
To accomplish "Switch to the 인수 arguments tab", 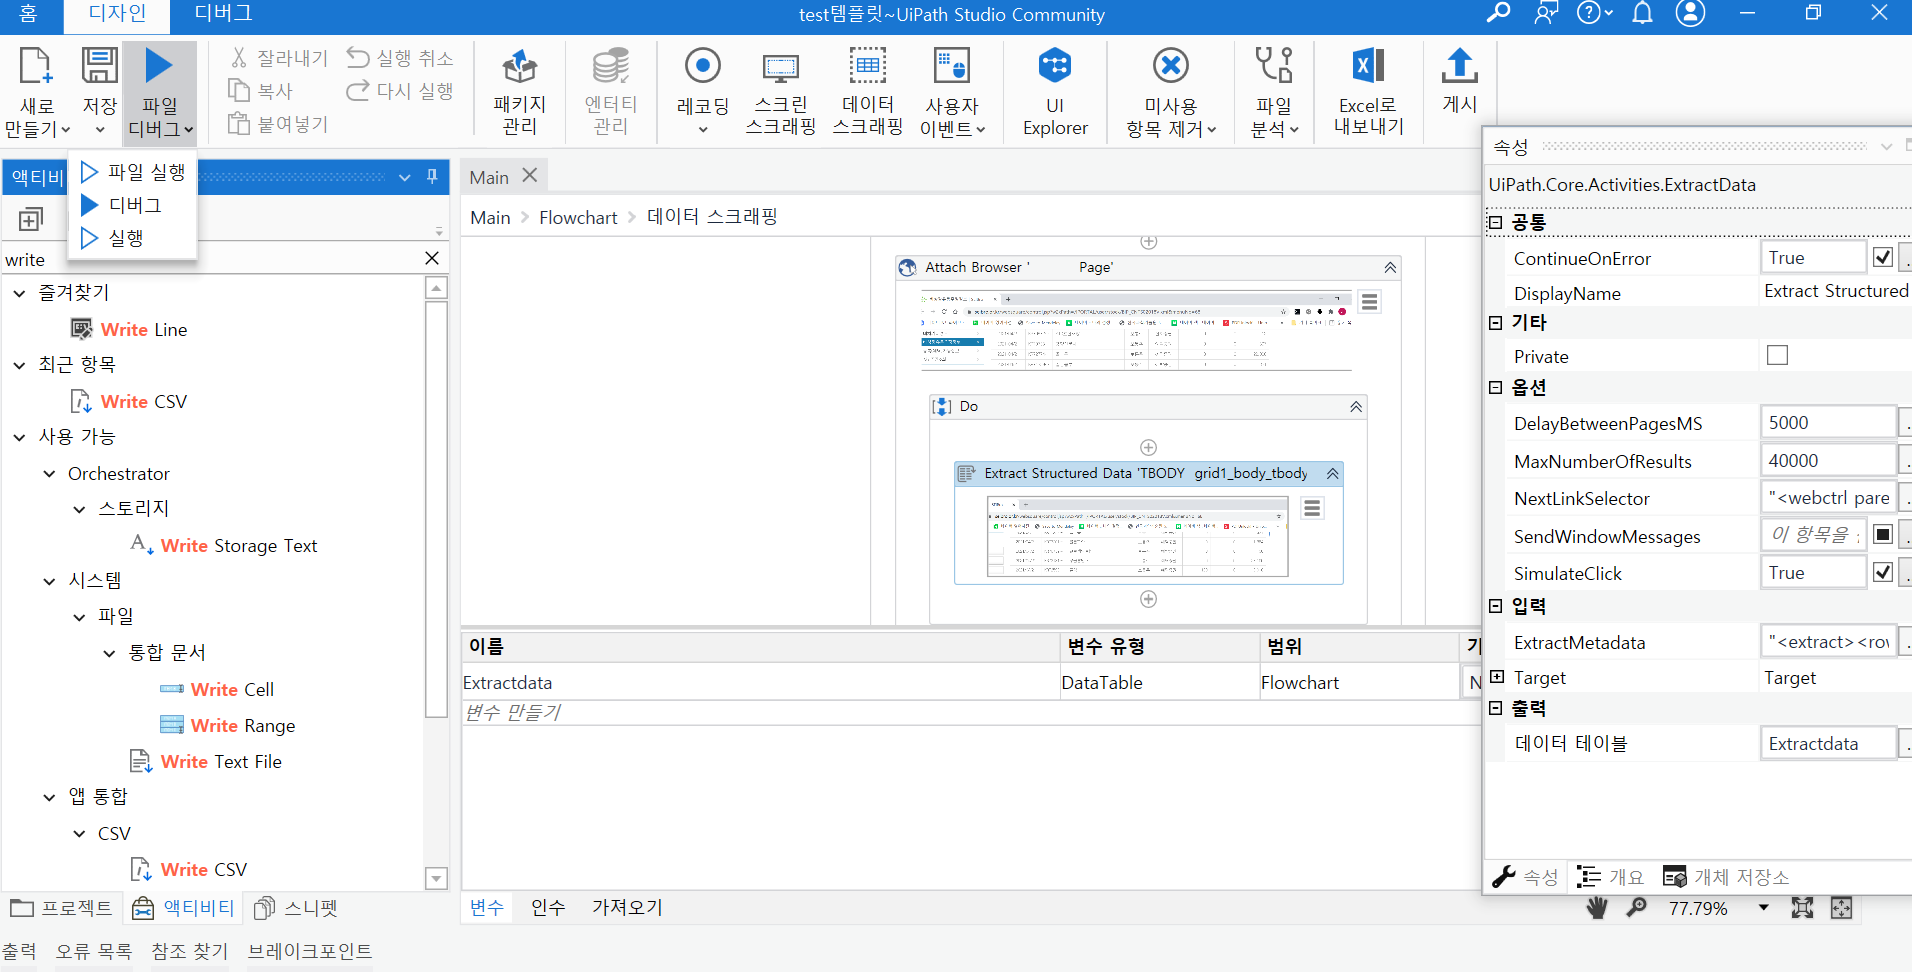I will (x=548, y=907).
